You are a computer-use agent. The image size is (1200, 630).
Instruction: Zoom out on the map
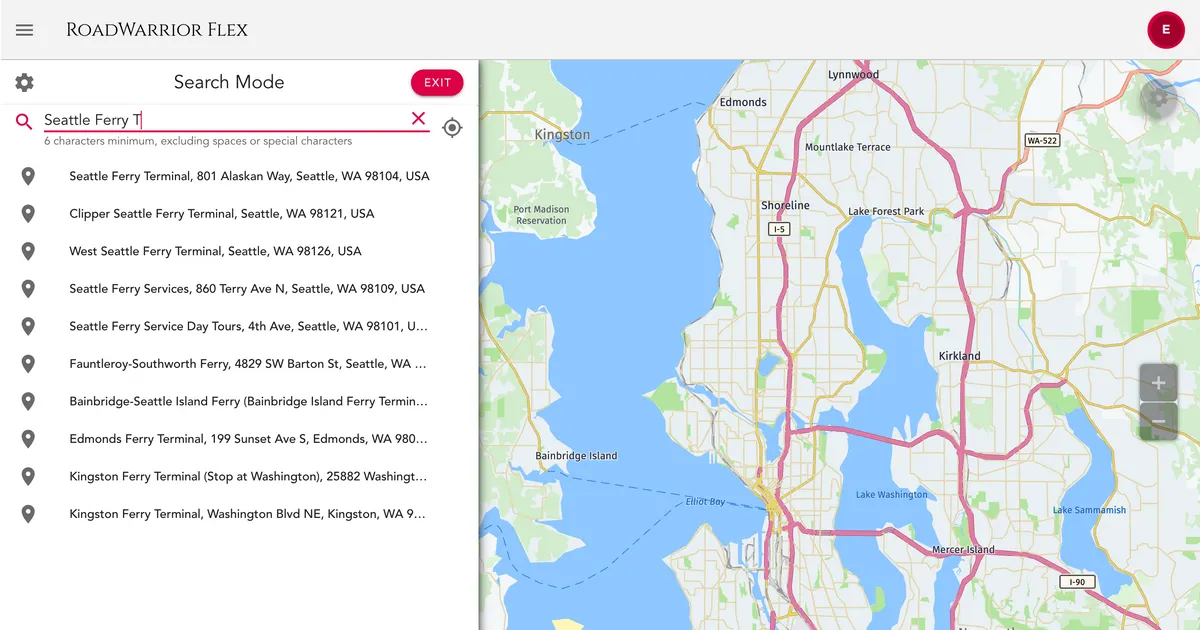pyautogui.click(x=1158, y=422)
